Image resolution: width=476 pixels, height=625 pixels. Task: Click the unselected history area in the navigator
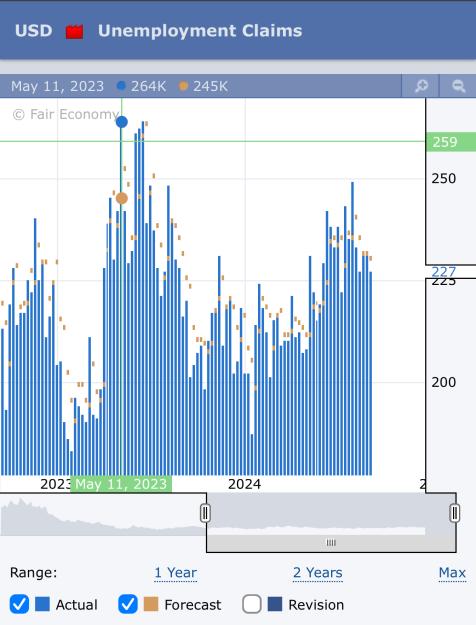[x=102, y=515]
